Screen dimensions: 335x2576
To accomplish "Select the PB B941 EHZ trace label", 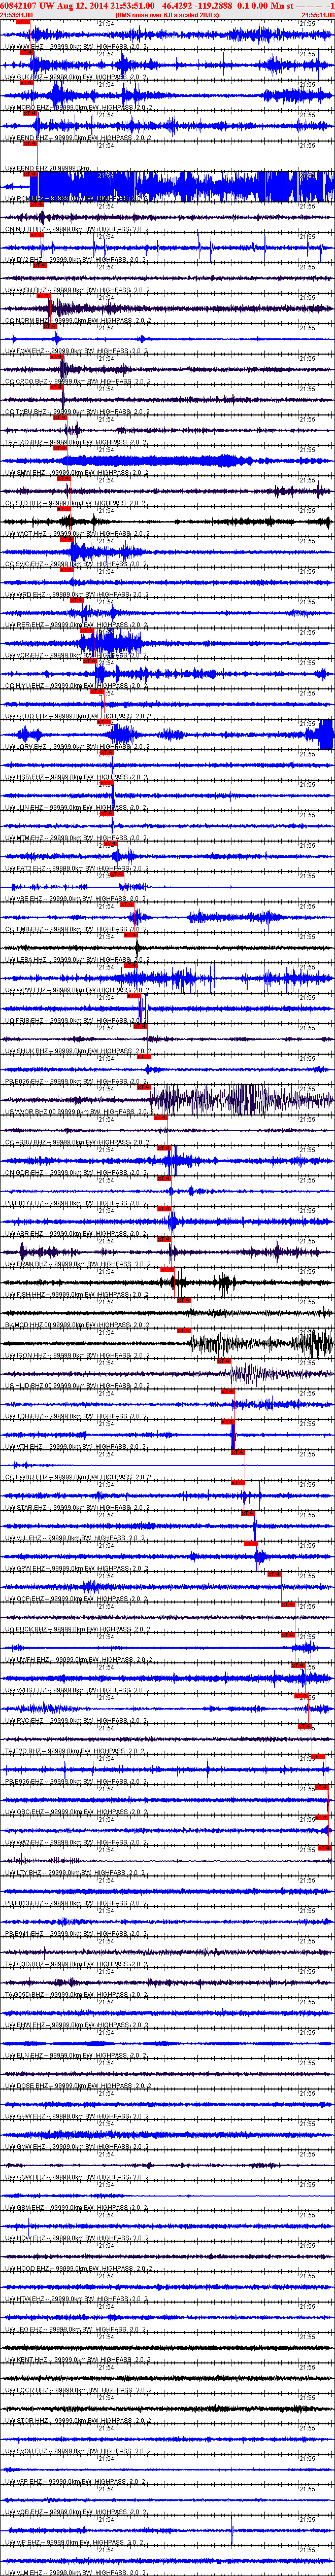I will point(78,1934).
